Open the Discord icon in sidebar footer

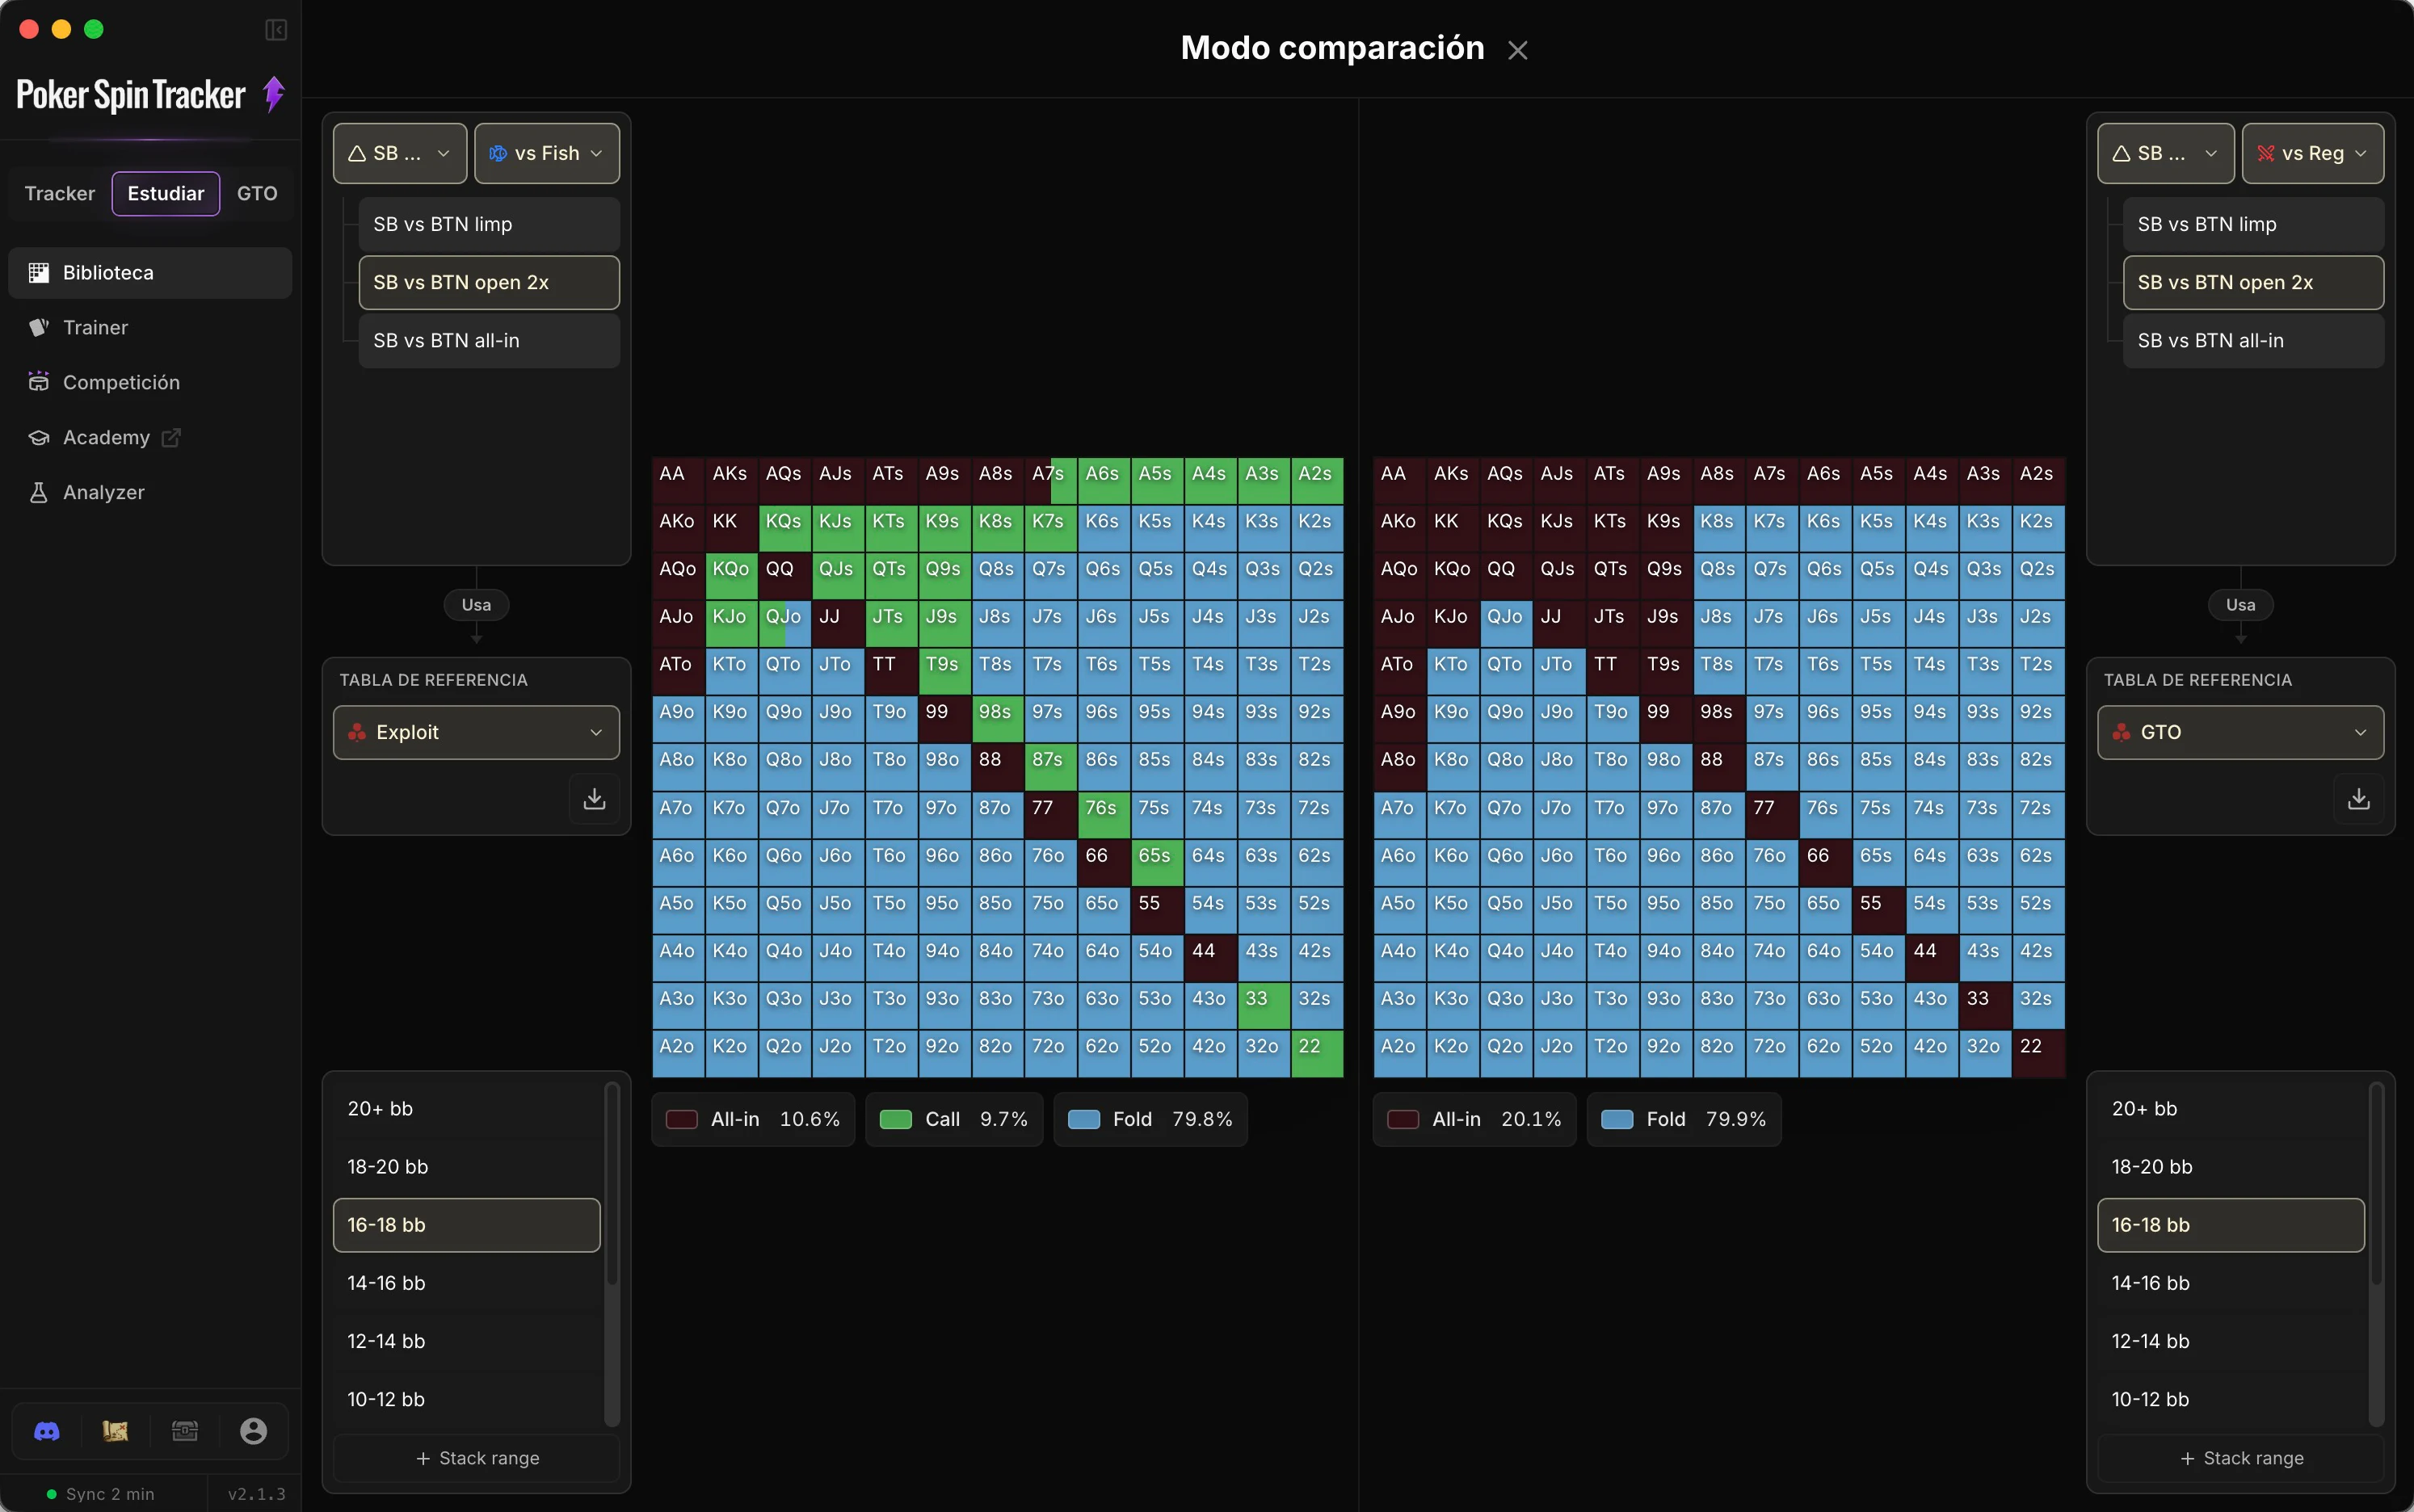[x=47, y=1431]
